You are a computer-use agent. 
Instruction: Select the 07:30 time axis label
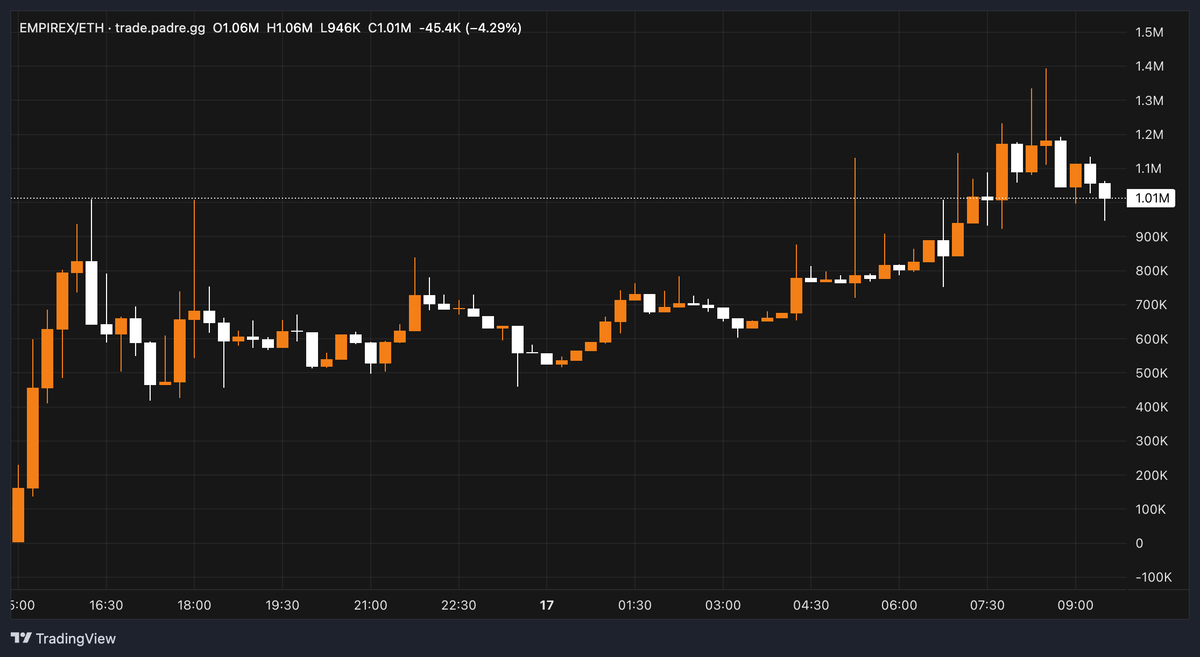point(987,606)
